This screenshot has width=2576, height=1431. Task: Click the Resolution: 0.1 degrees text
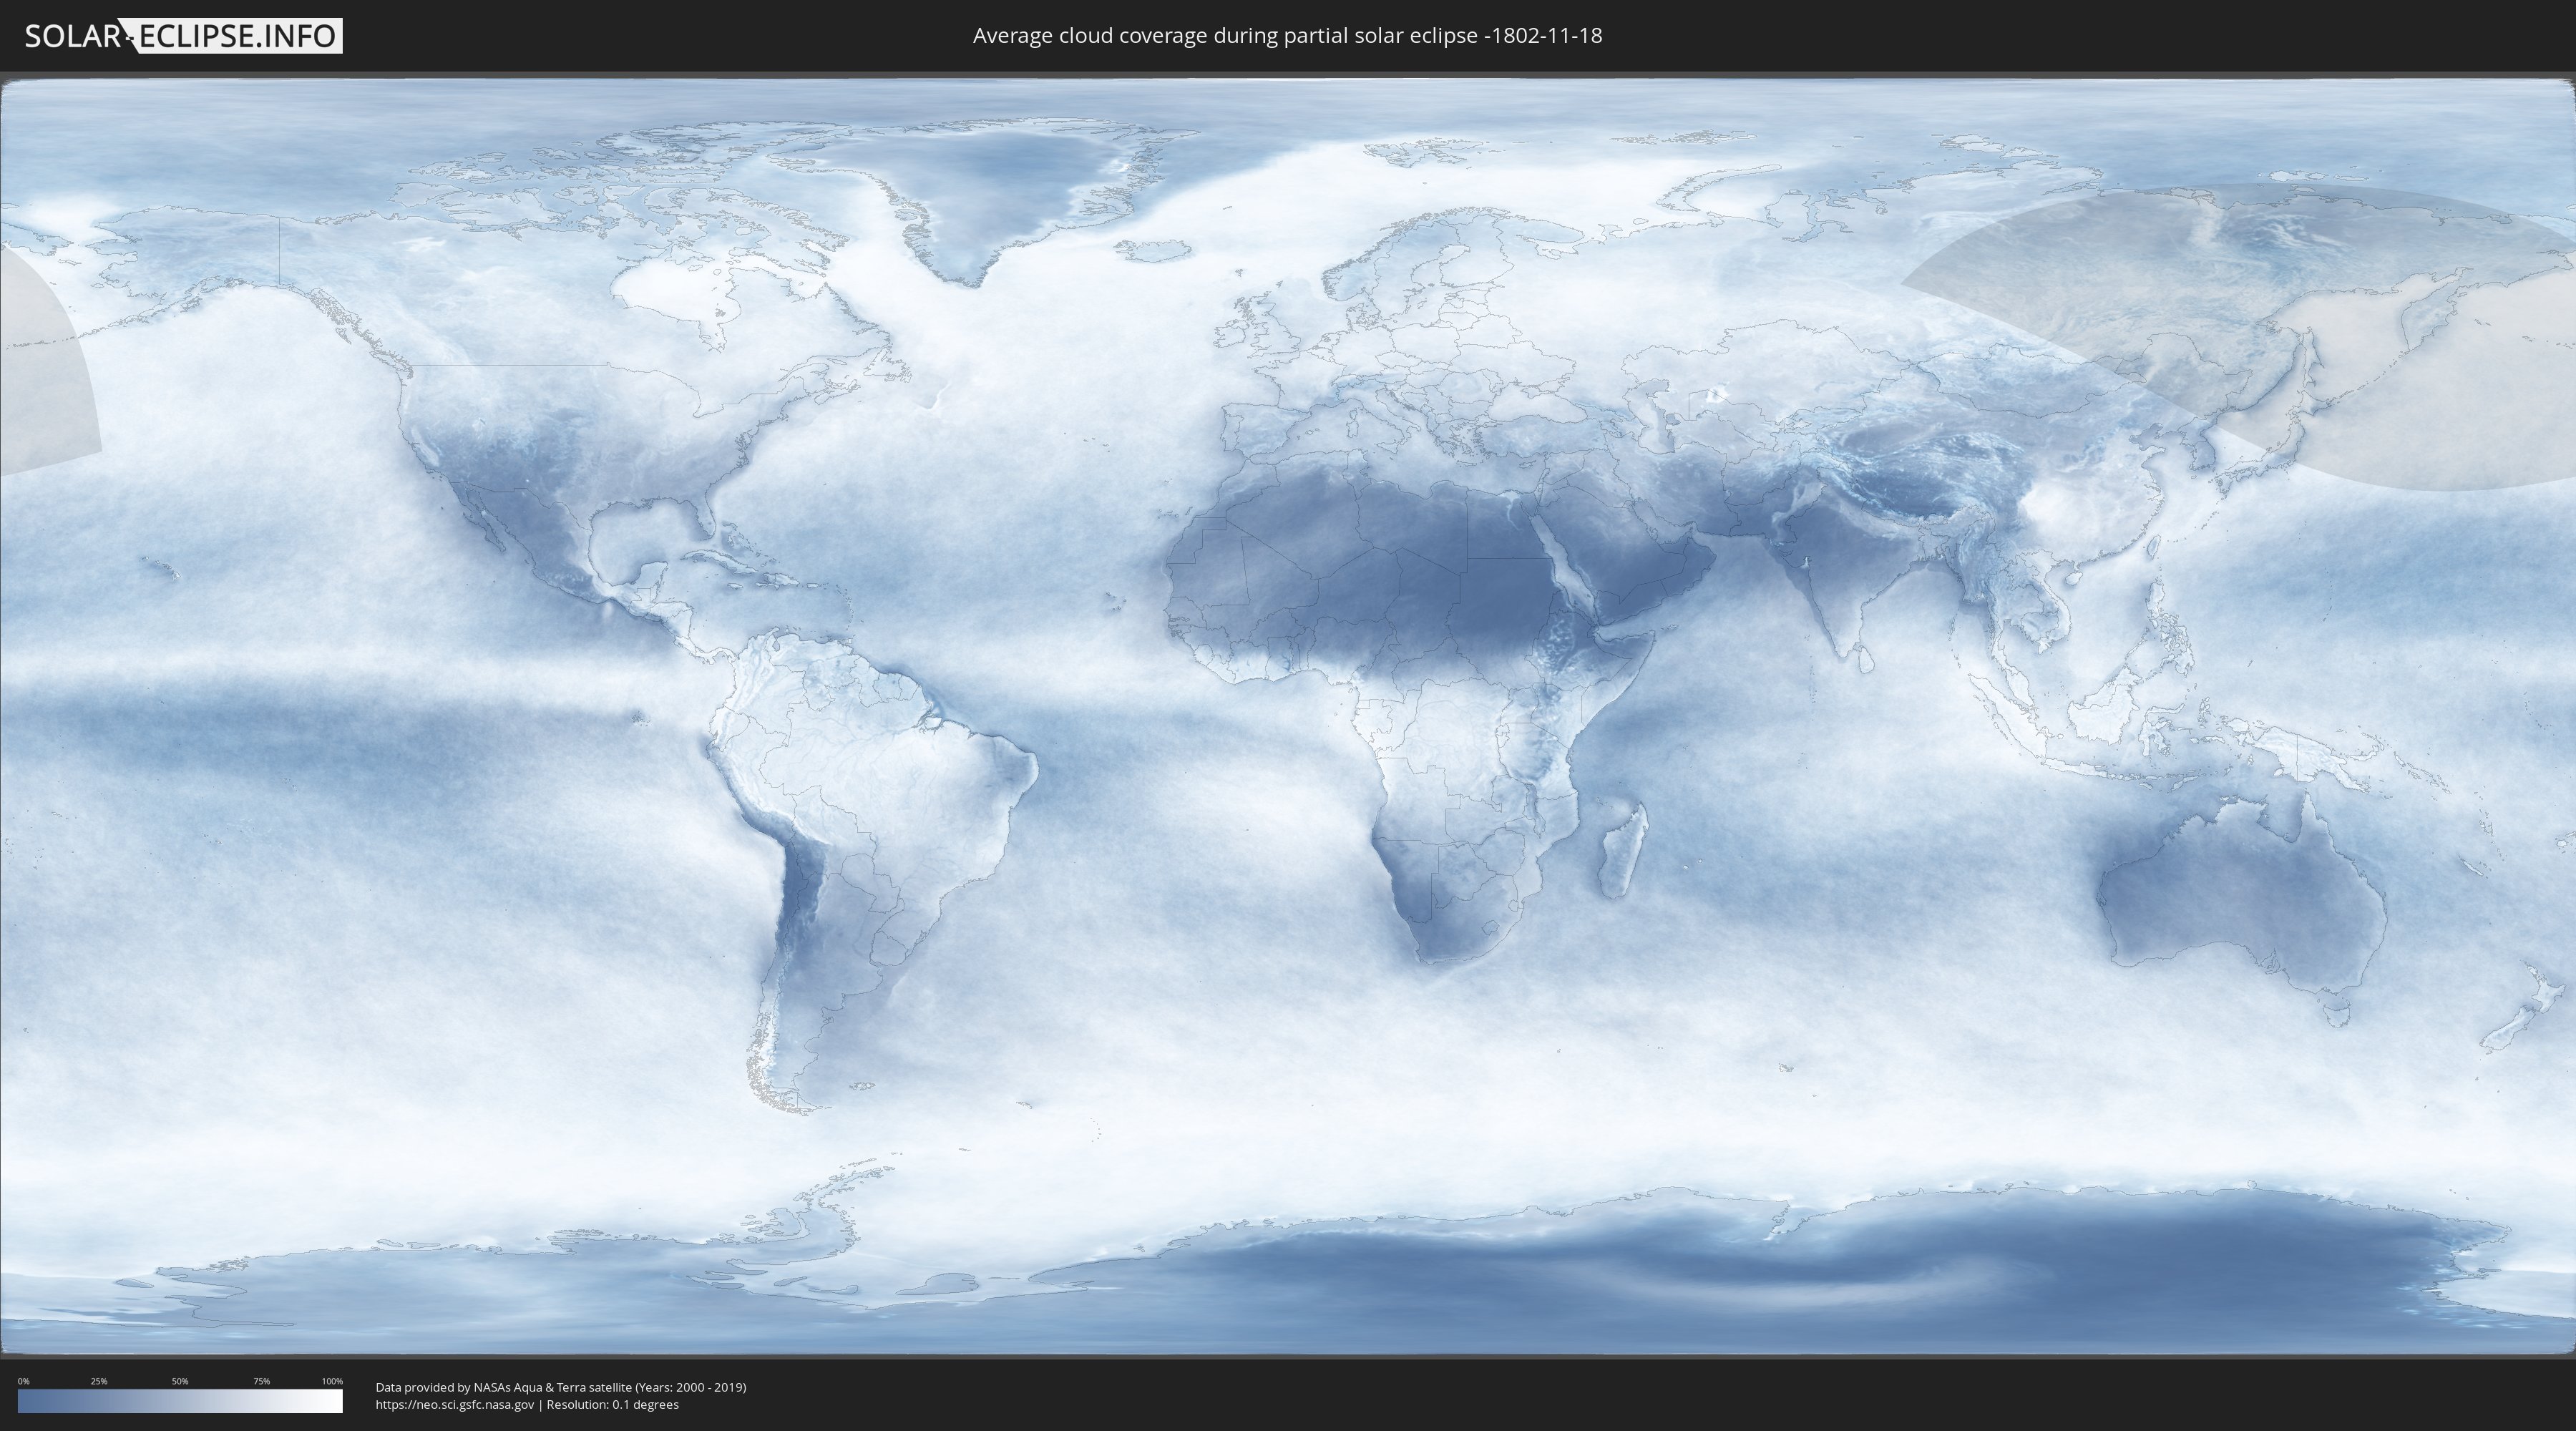(x=612, y=1404)
